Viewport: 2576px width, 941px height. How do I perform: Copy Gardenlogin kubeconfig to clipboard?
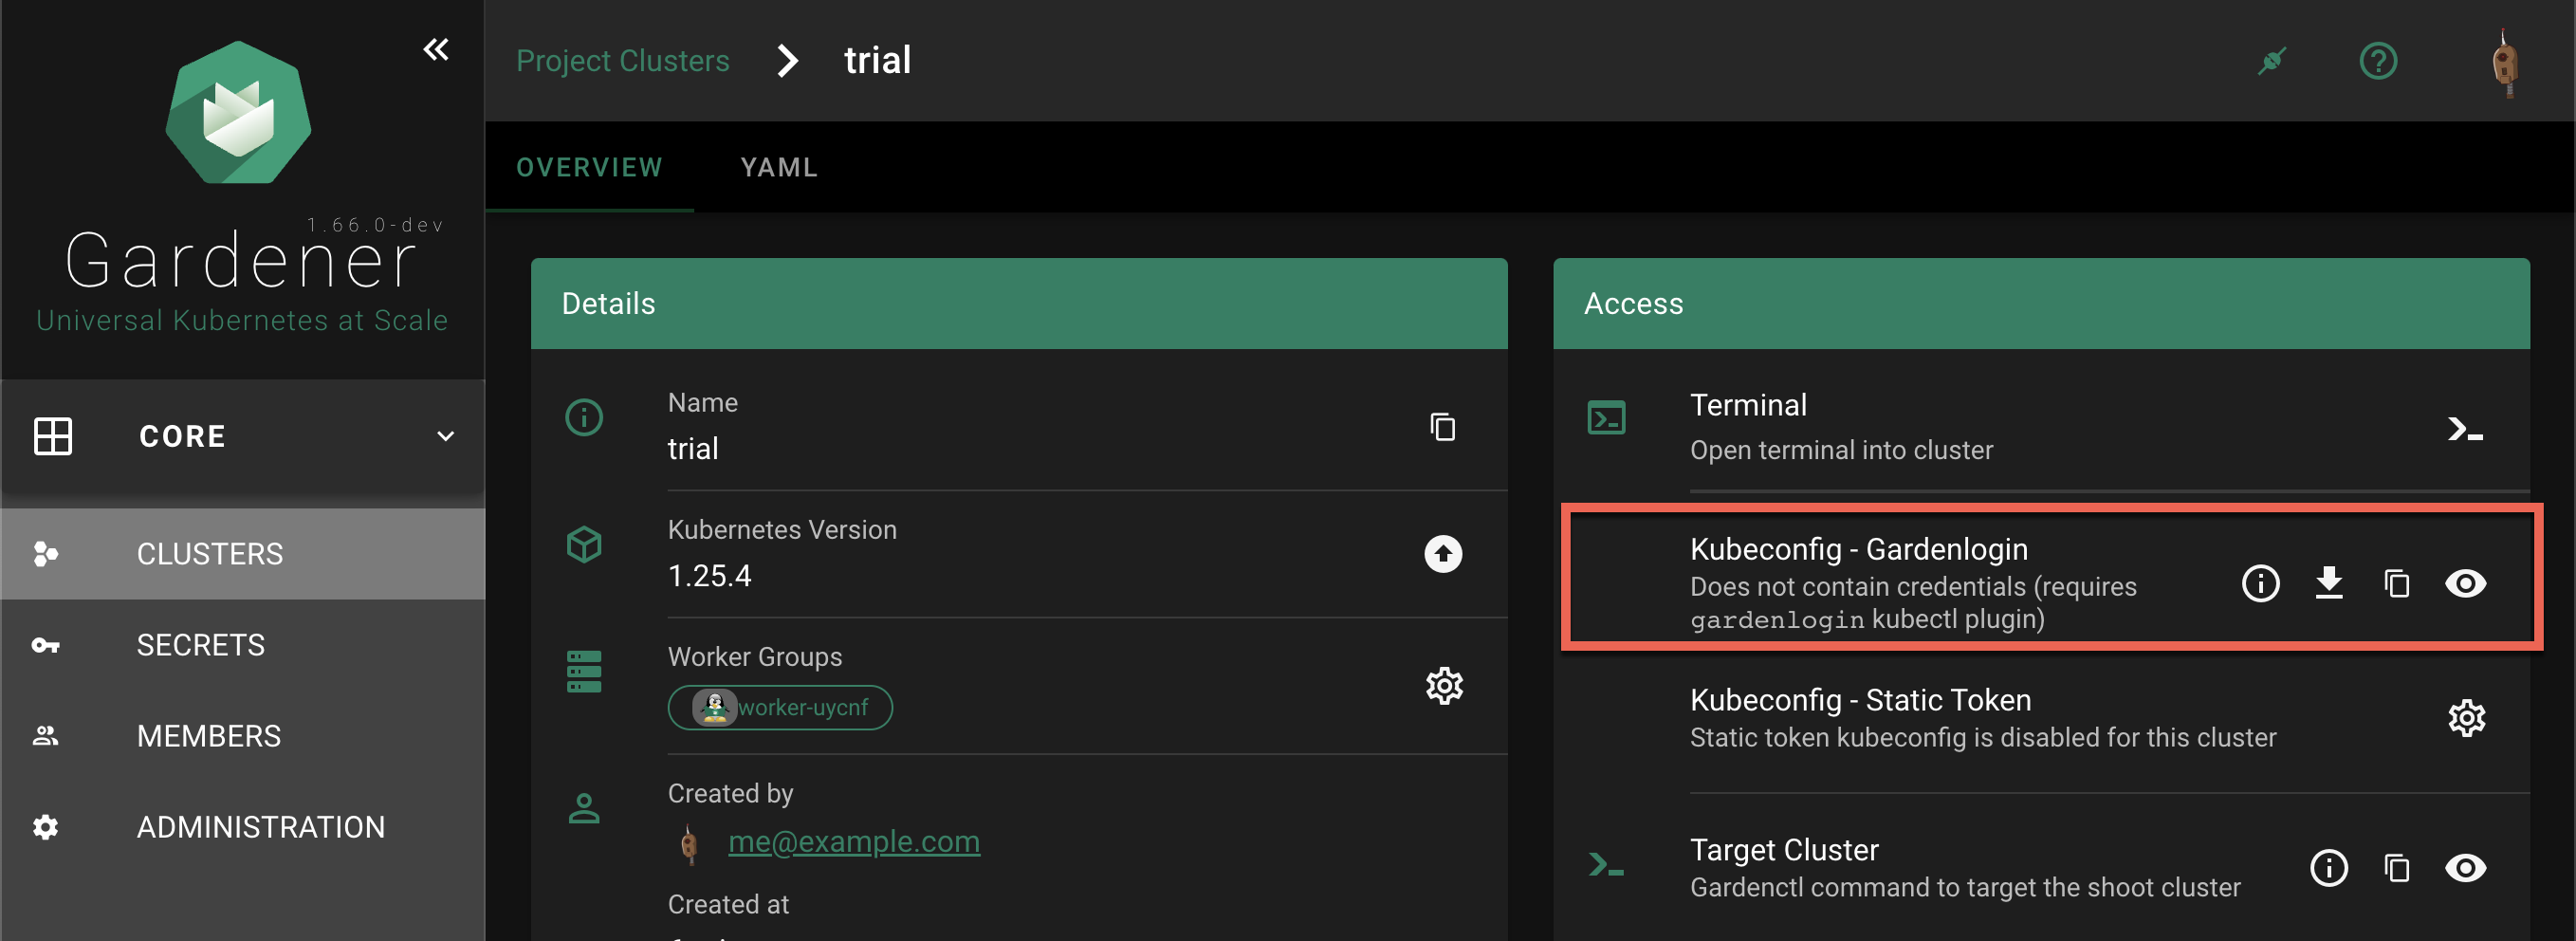(x=2397, y=583)
